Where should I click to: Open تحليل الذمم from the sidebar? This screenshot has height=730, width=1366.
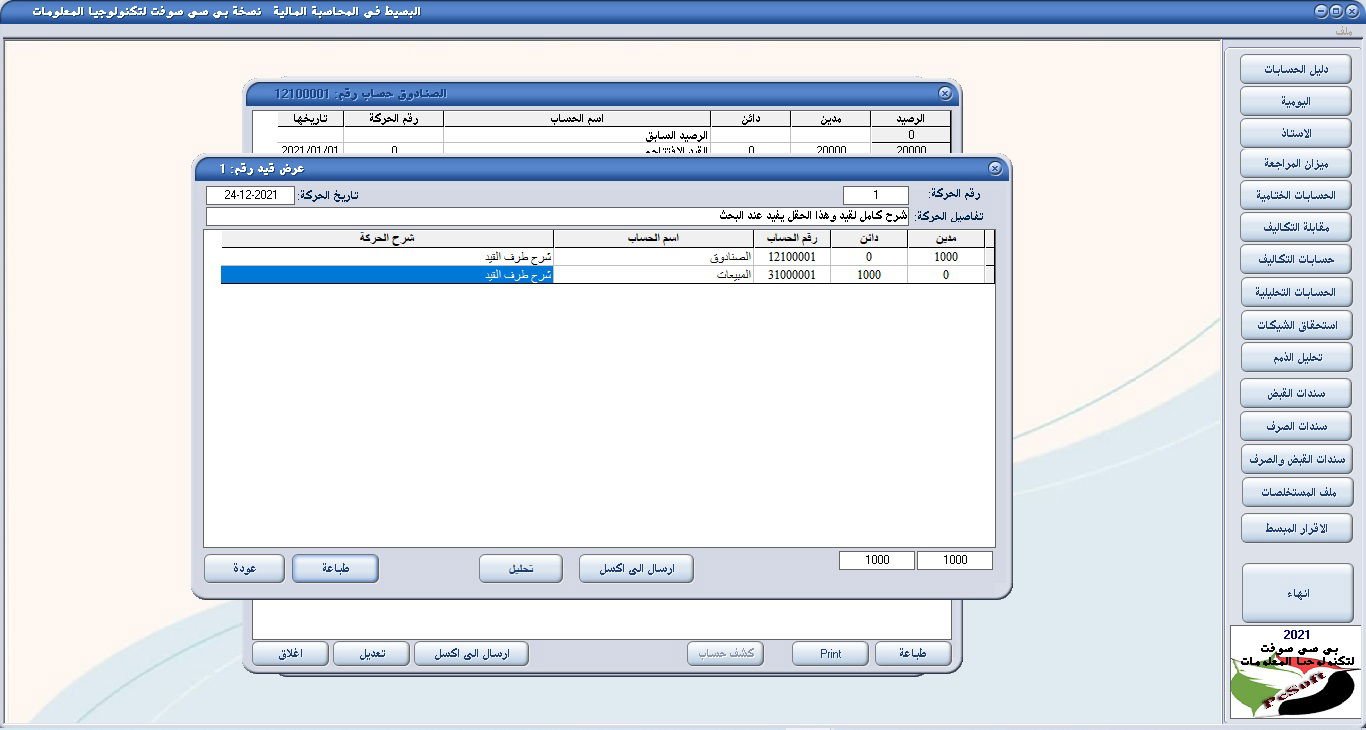point(1295,357)
